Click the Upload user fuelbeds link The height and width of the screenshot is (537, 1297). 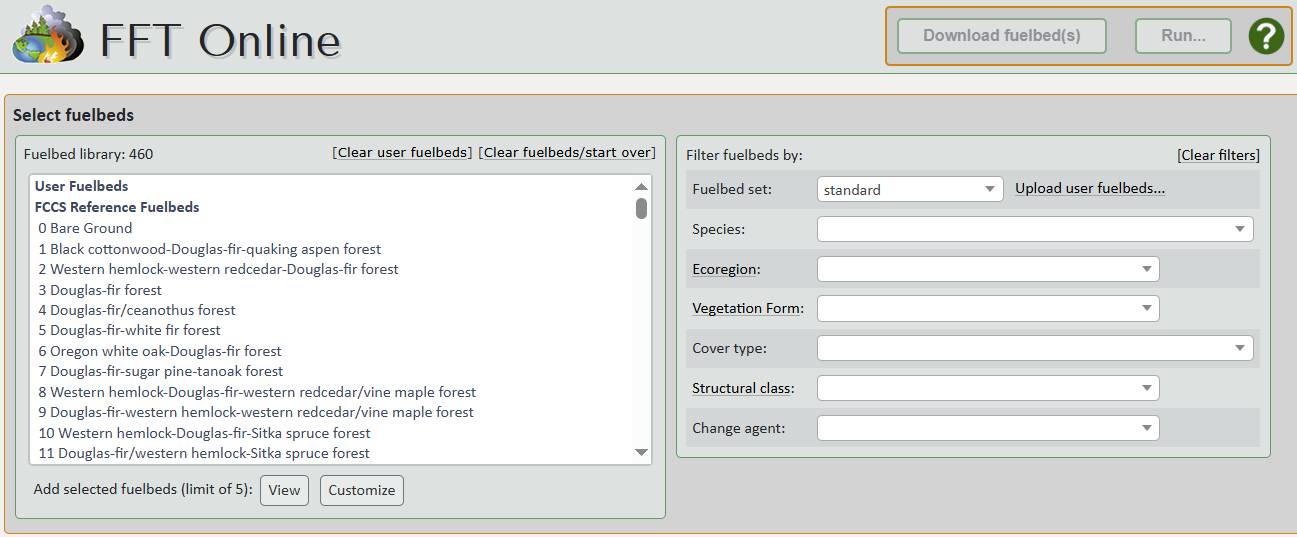click(1090, 188)
